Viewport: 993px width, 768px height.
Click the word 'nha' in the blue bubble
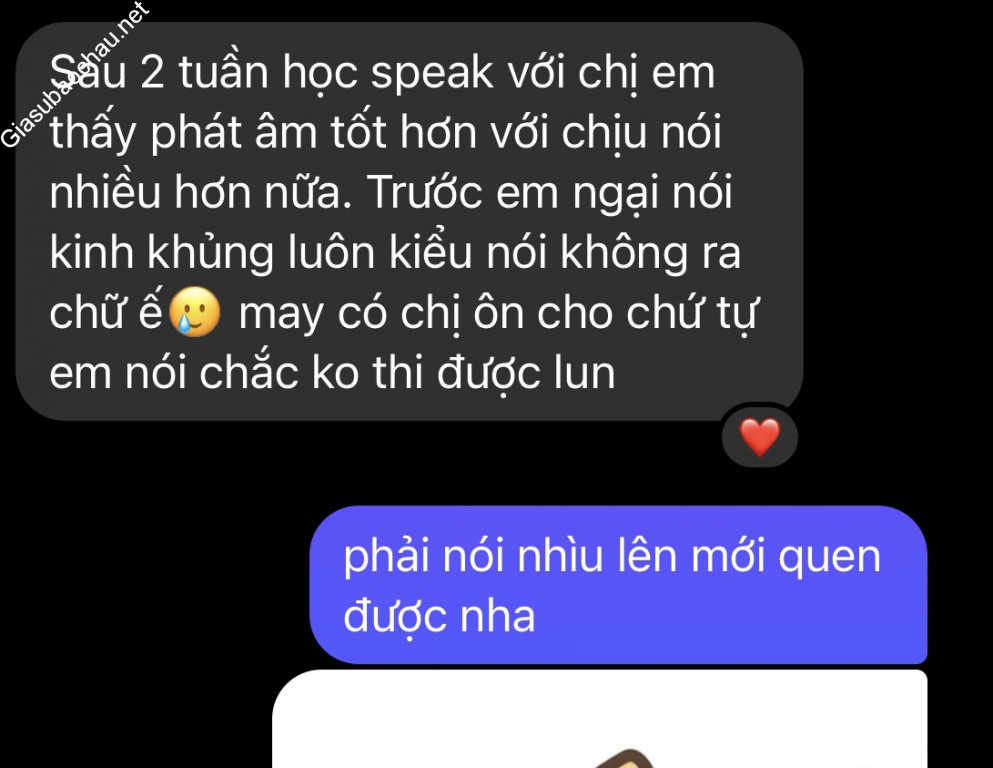498,616
